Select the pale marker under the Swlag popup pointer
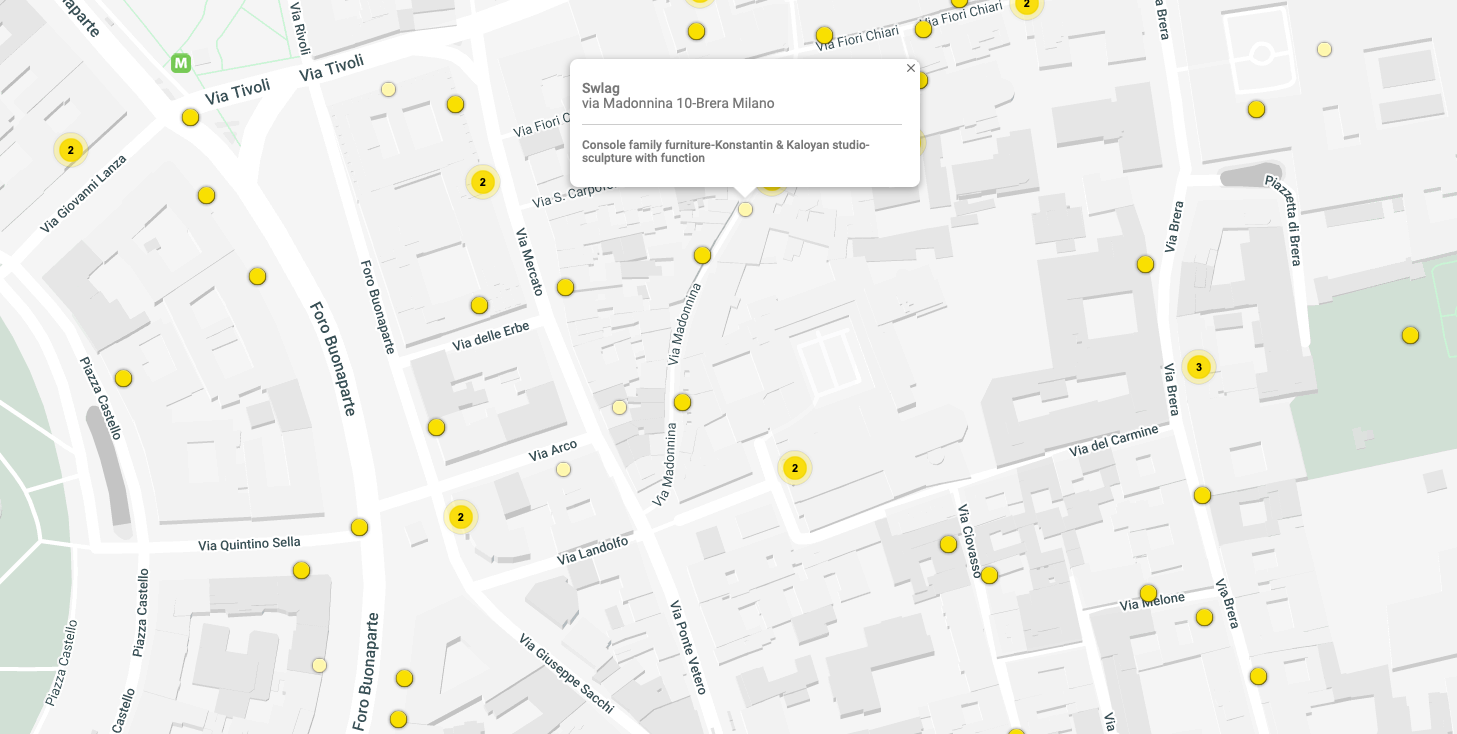Viewport: 1457px width, 734px height. [745, 209]
